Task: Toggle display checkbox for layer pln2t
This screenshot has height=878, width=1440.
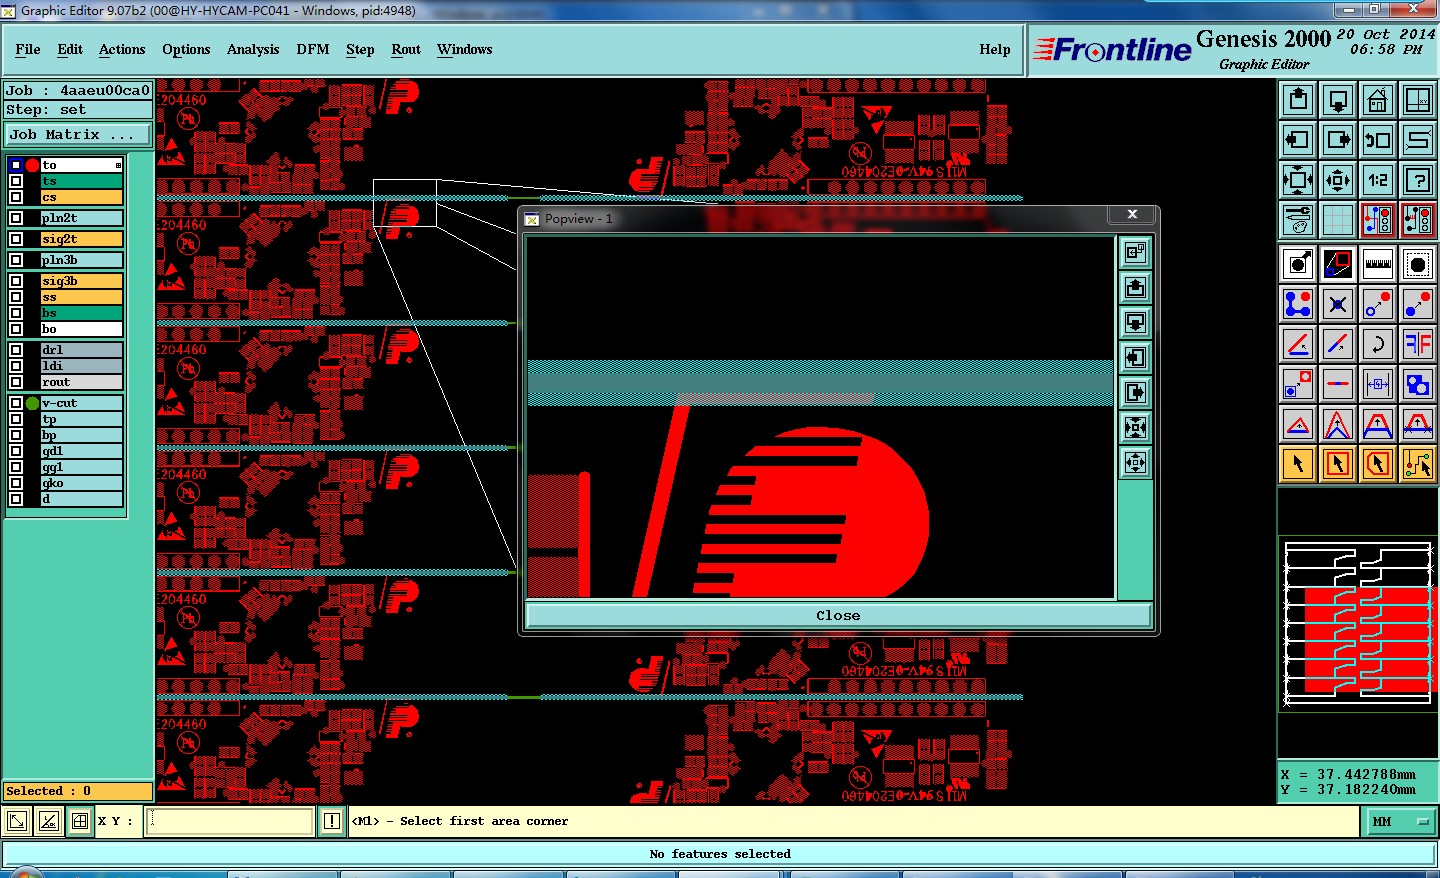Action: click(16, 218)
